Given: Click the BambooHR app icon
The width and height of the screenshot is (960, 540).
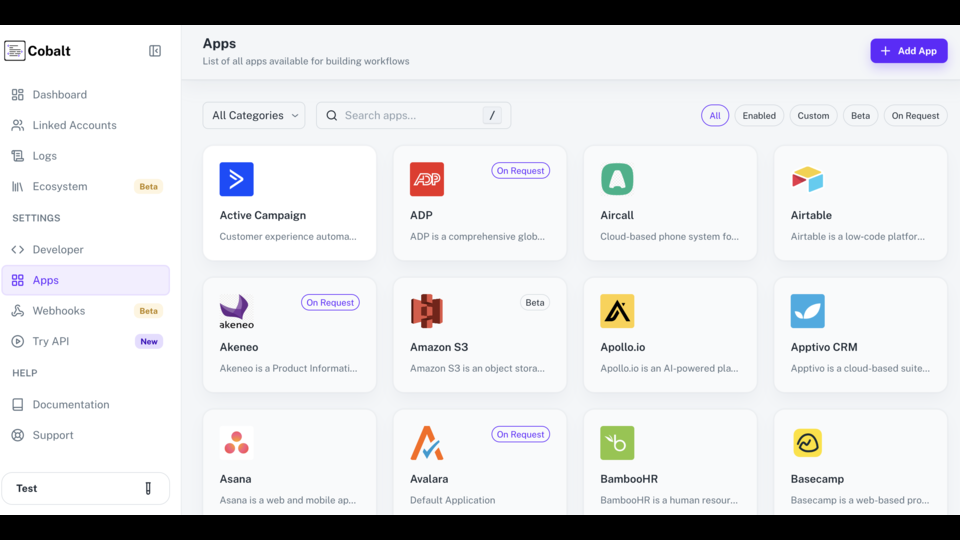Looking at the screenshot, I should click(617, 443).
